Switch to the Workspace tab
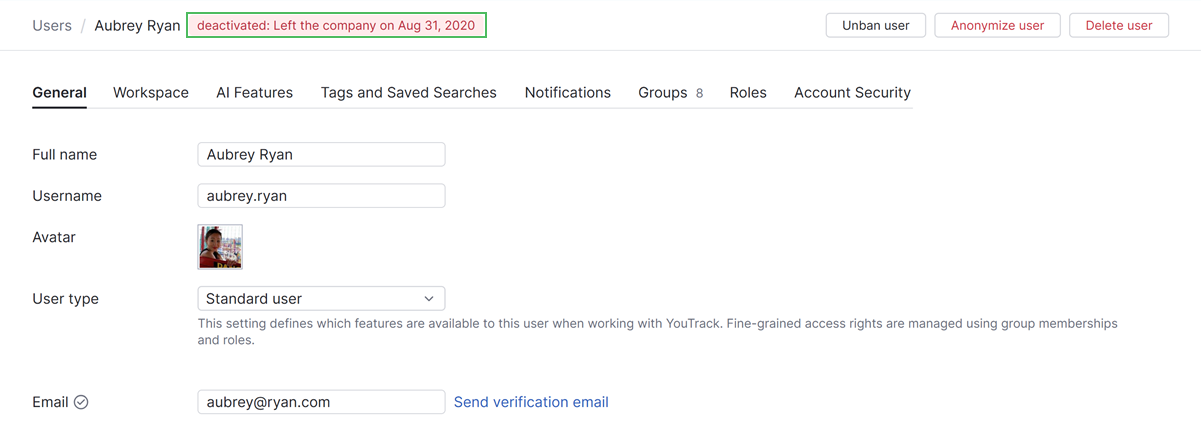This screenshot has width=1201, height=424. pyautogui.click(x=151, y=92)
